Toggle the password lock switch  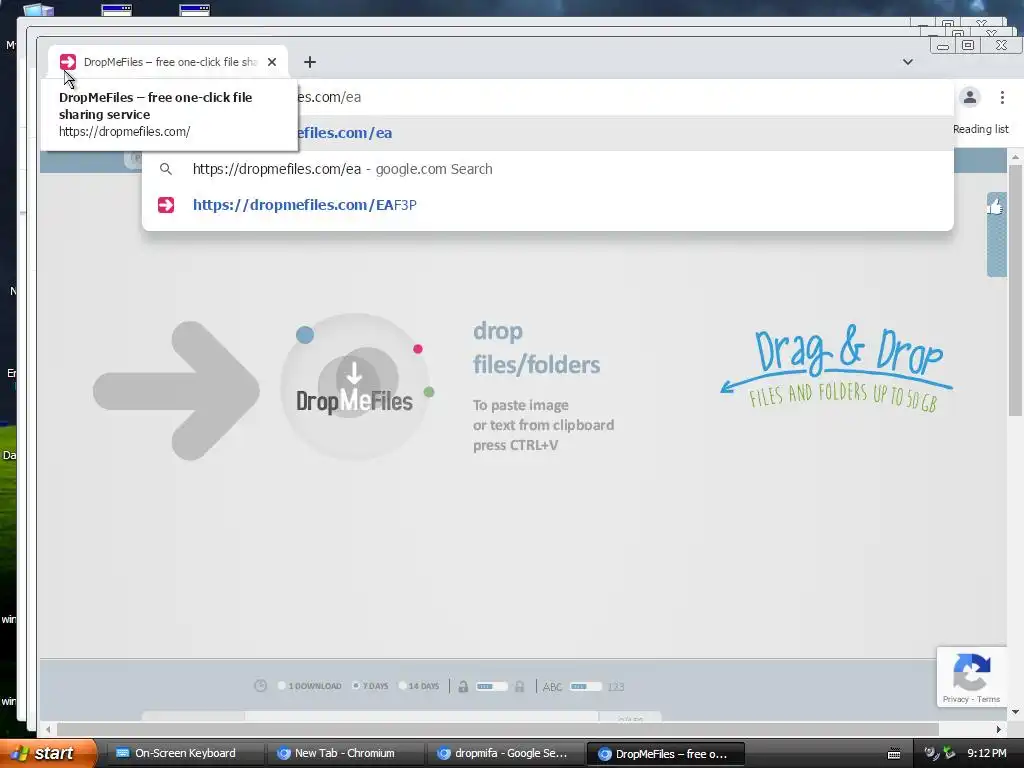pyautogui.click(x=492, y=686)
